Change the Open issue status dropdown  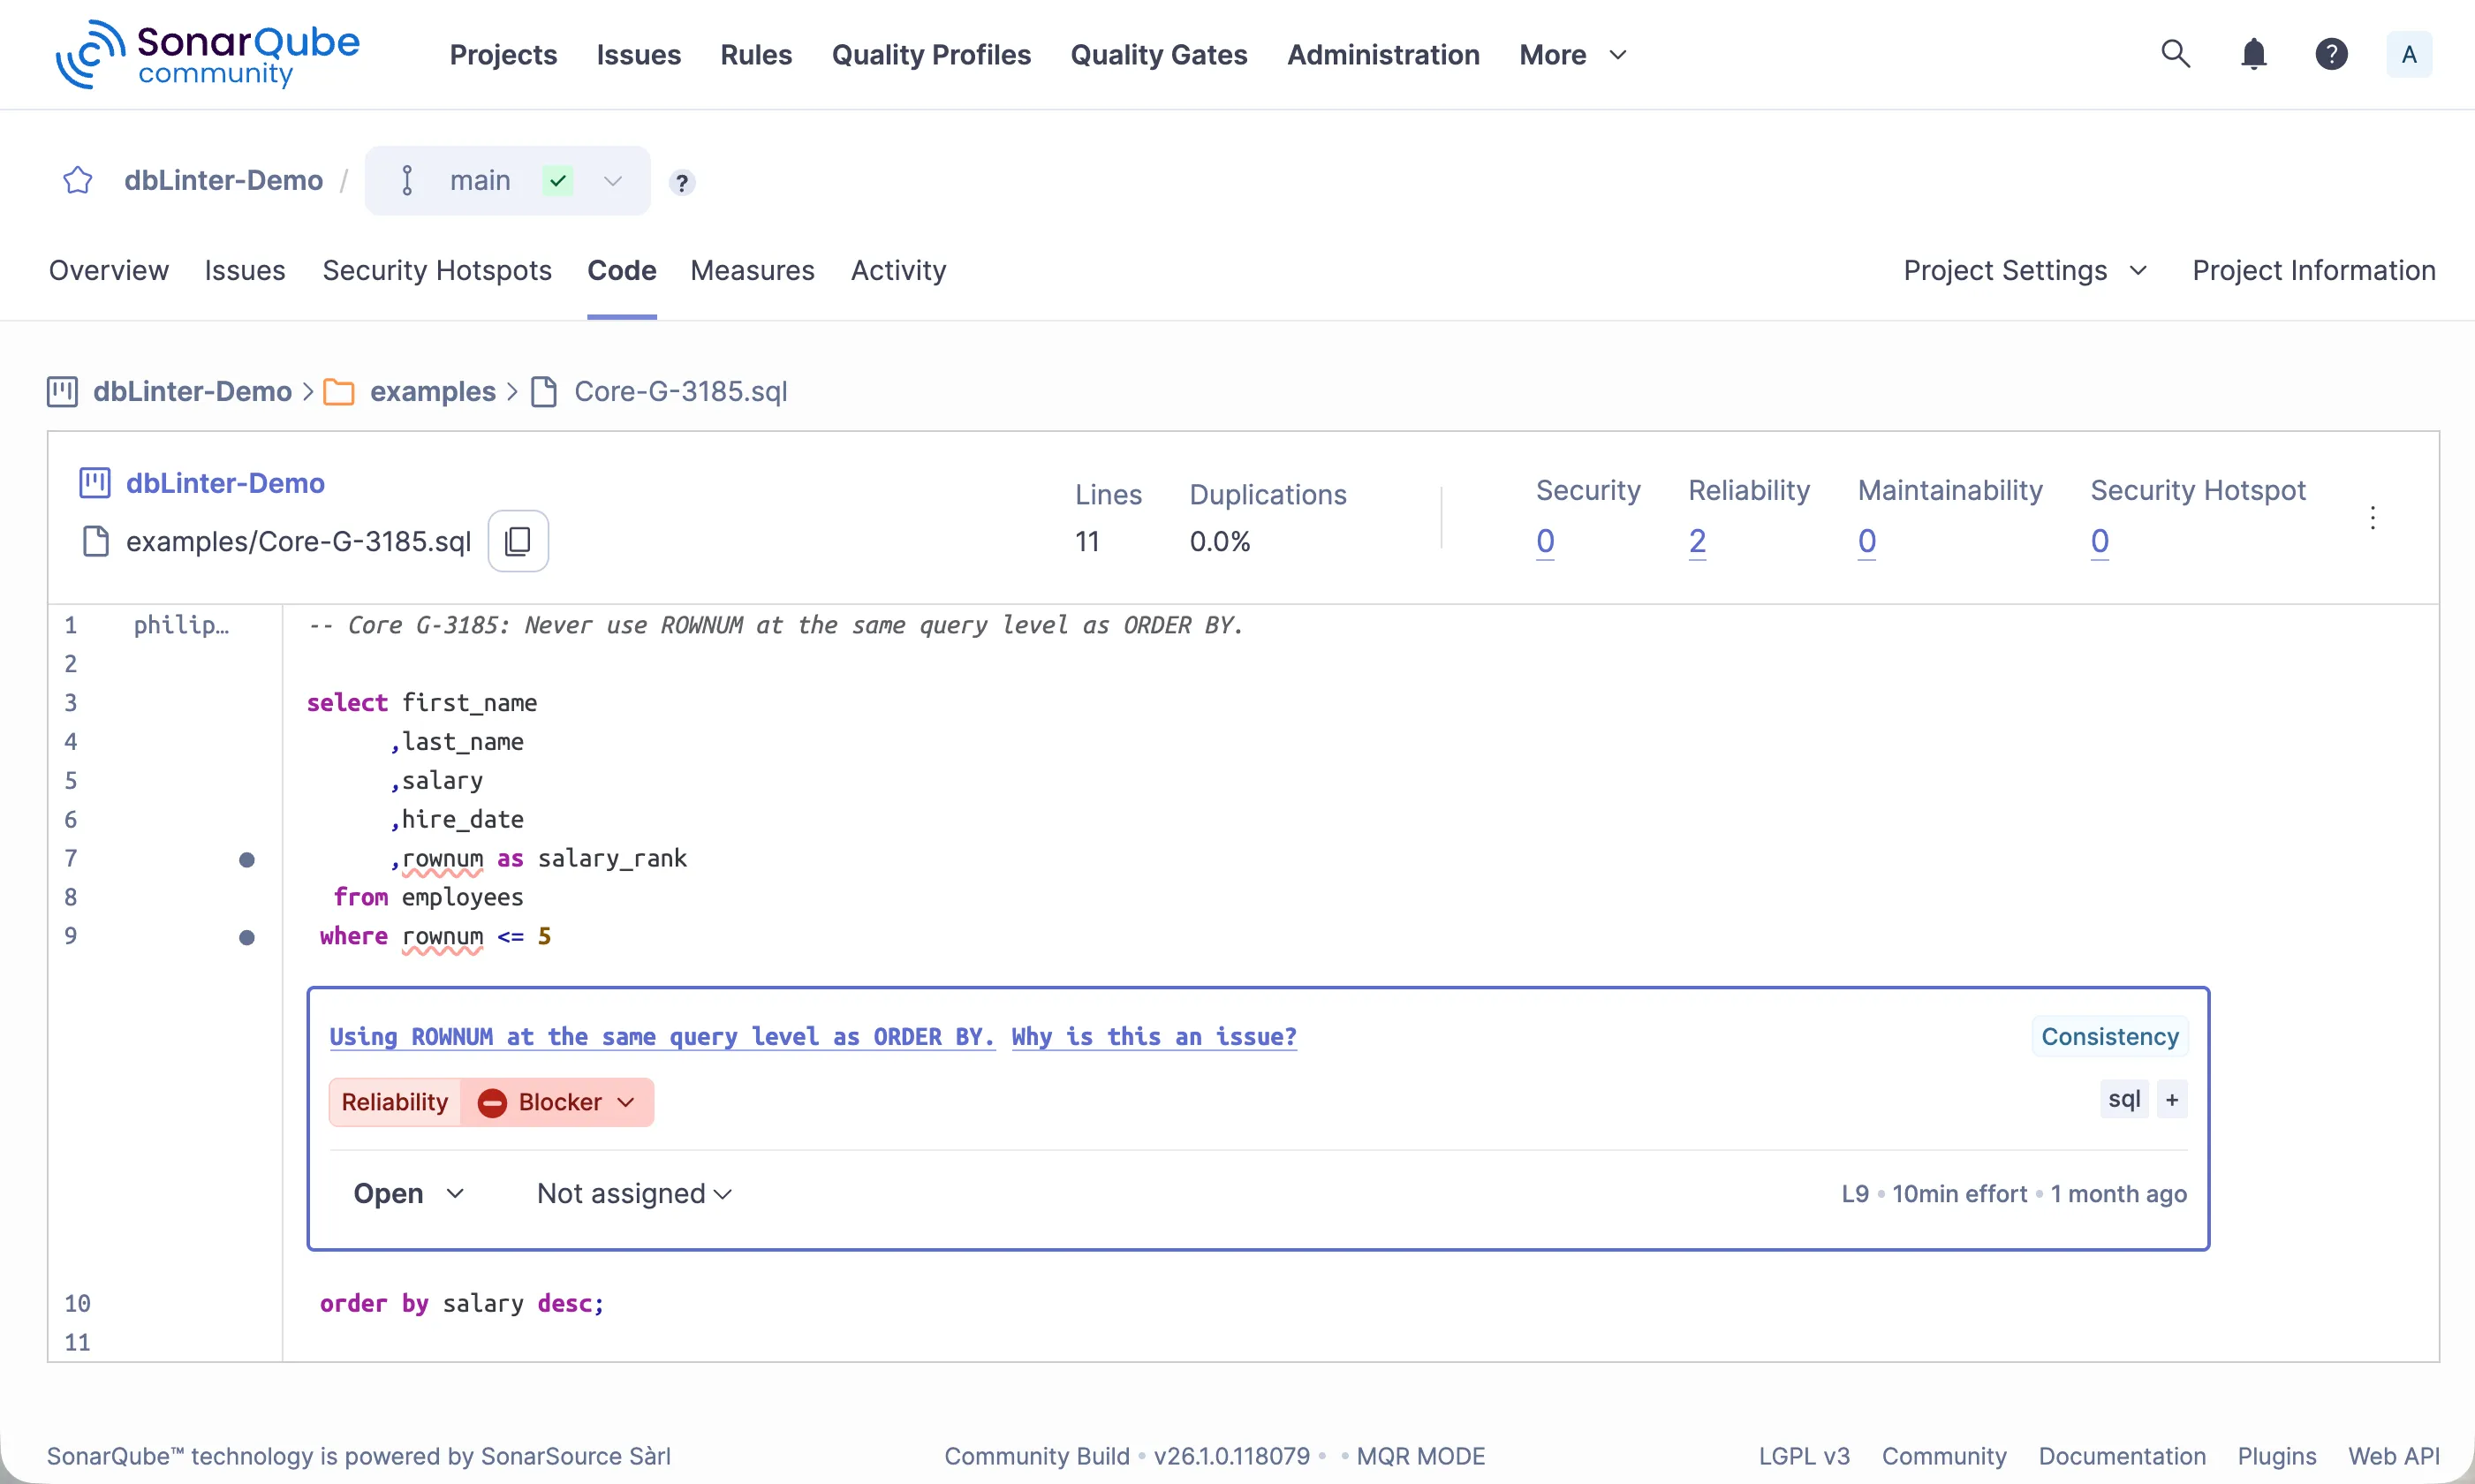(408, 1193)
